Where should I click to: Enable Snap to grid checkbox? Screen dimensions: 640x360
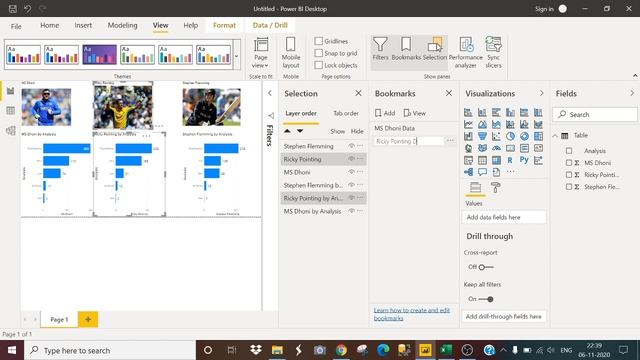(x=319, y=53)
